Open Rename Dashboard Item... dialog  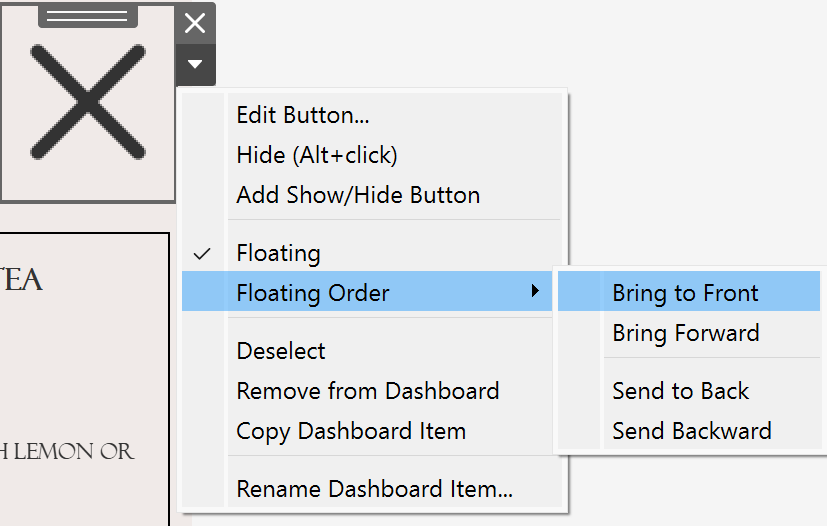pyautogui.click(x=374, y=489)
